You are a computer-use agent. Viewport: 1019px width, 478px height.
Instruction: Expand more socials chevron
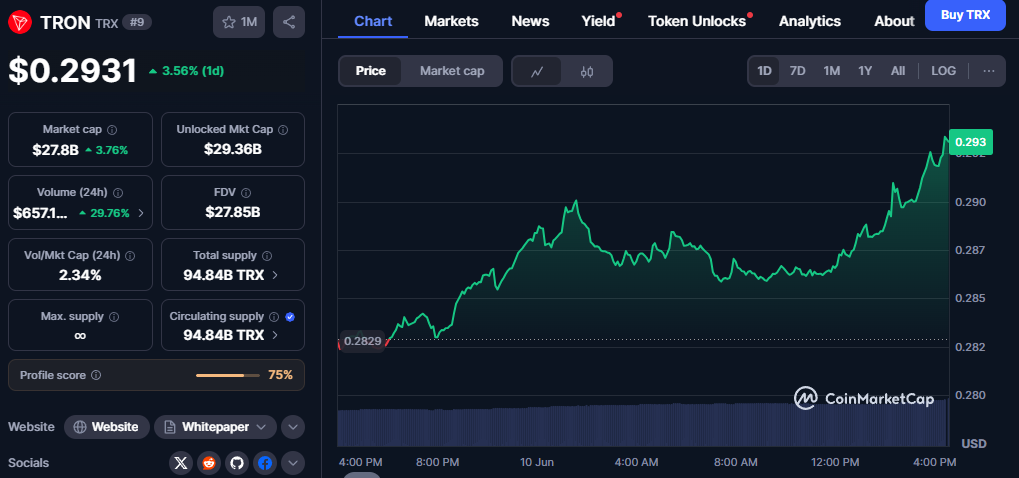(292, 463)
